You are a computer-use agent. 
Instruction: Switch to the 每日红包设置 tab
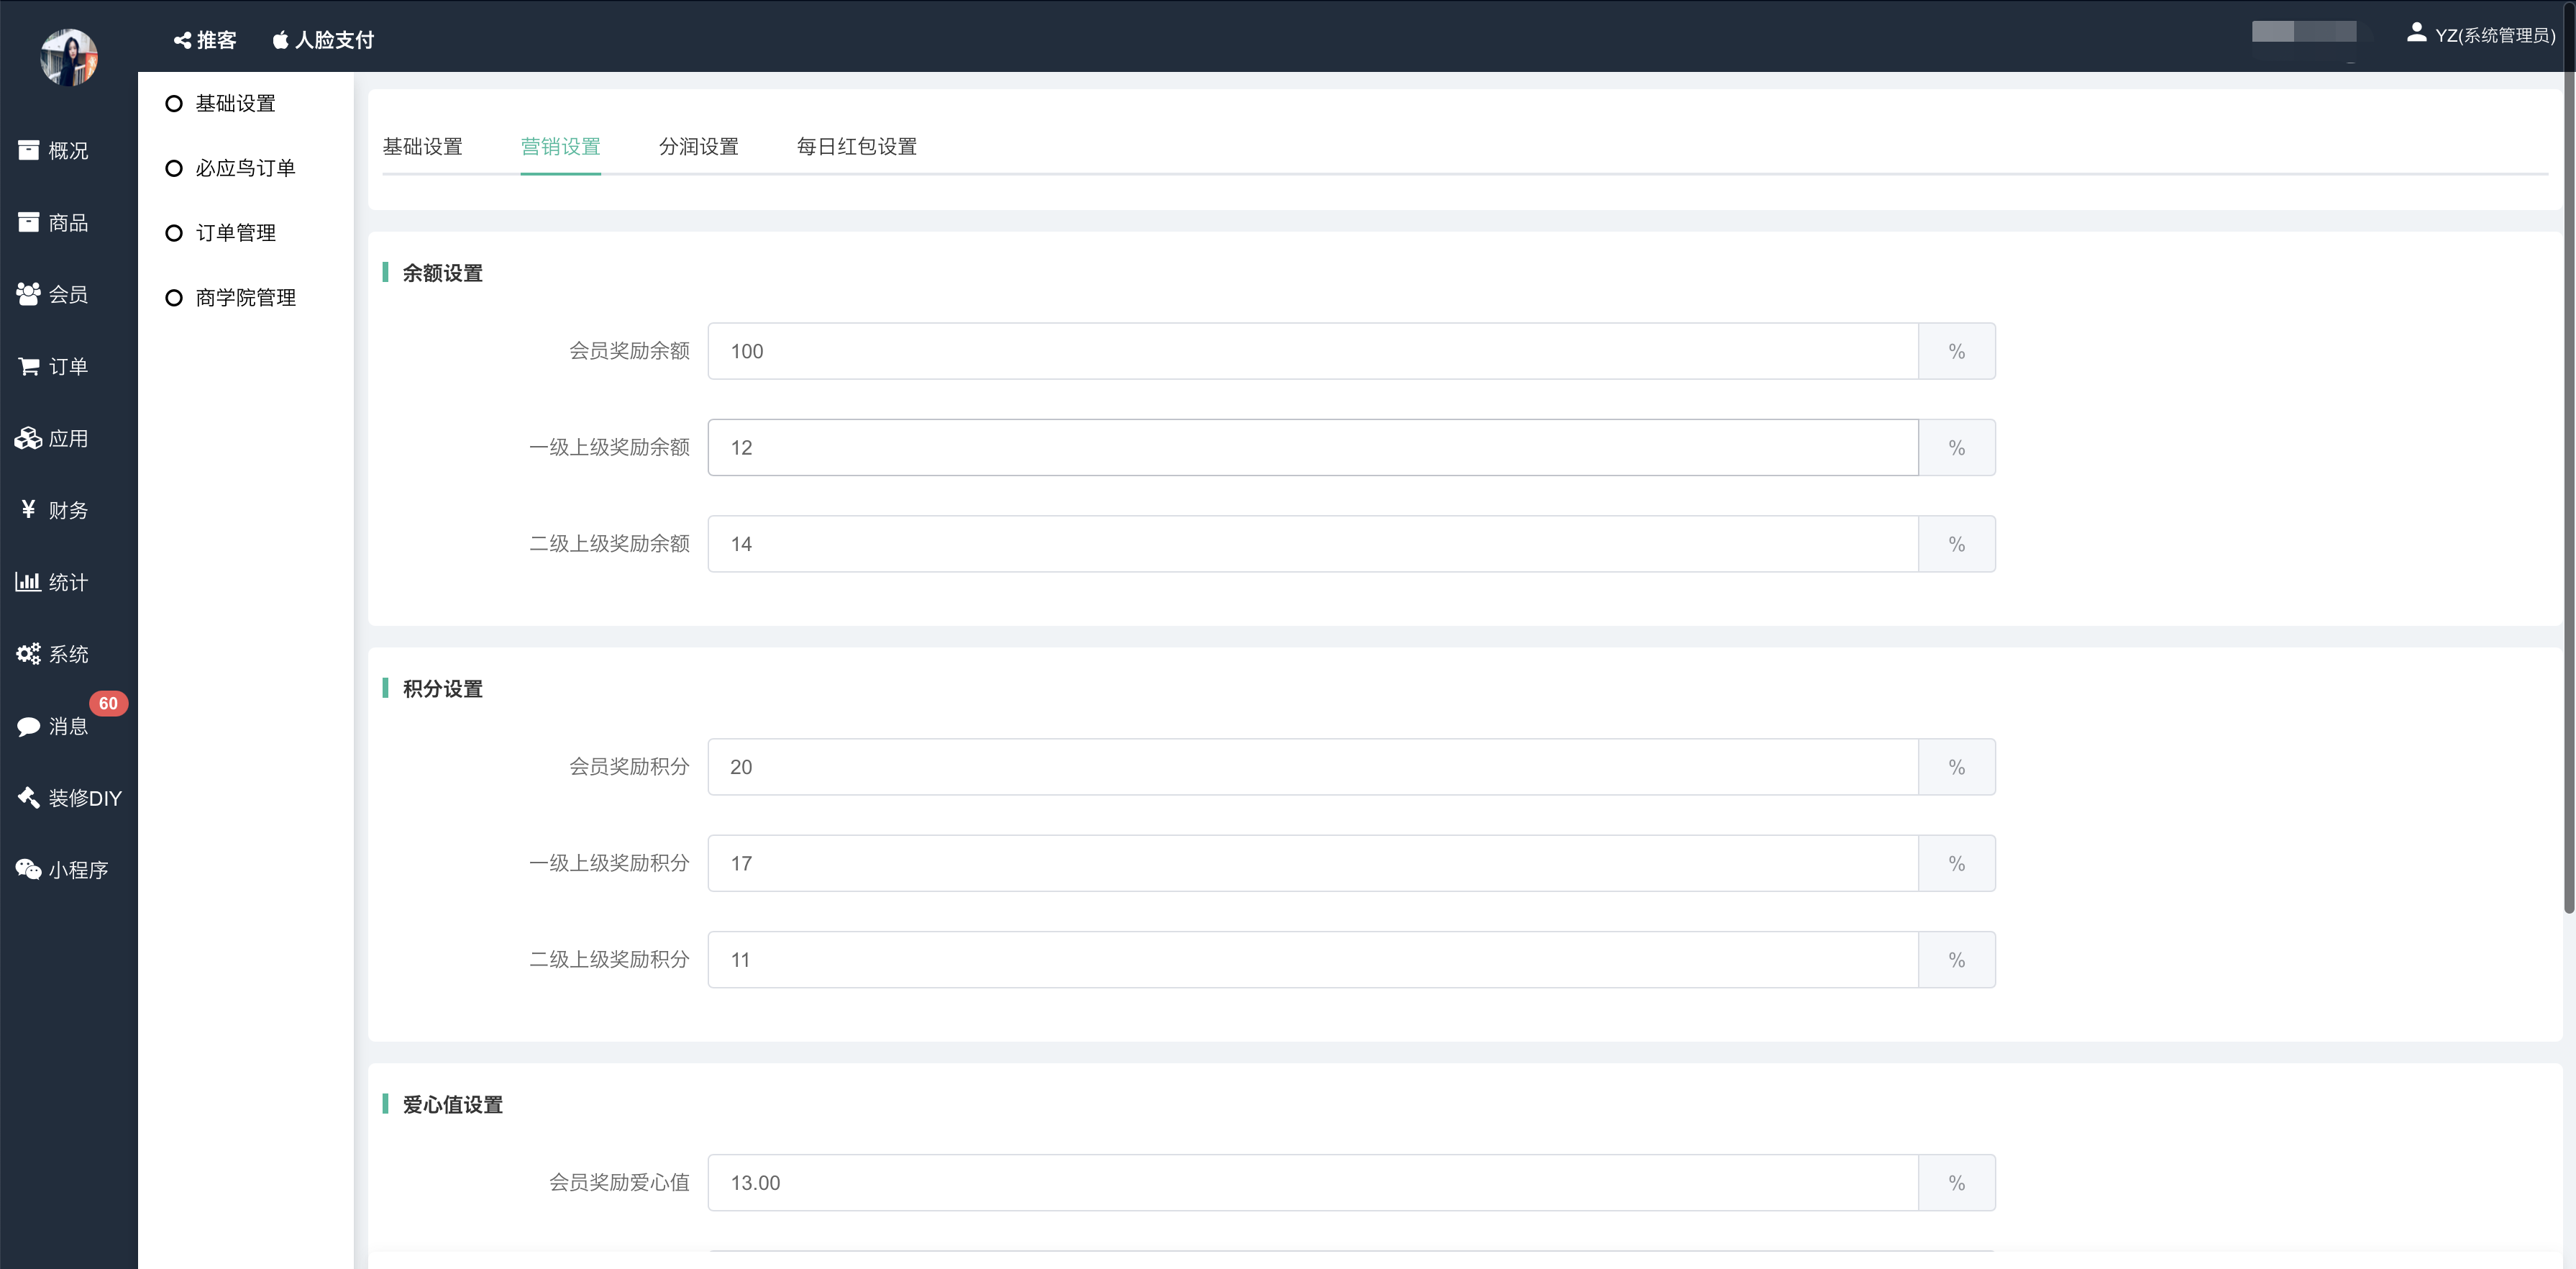tap(856, 146)
